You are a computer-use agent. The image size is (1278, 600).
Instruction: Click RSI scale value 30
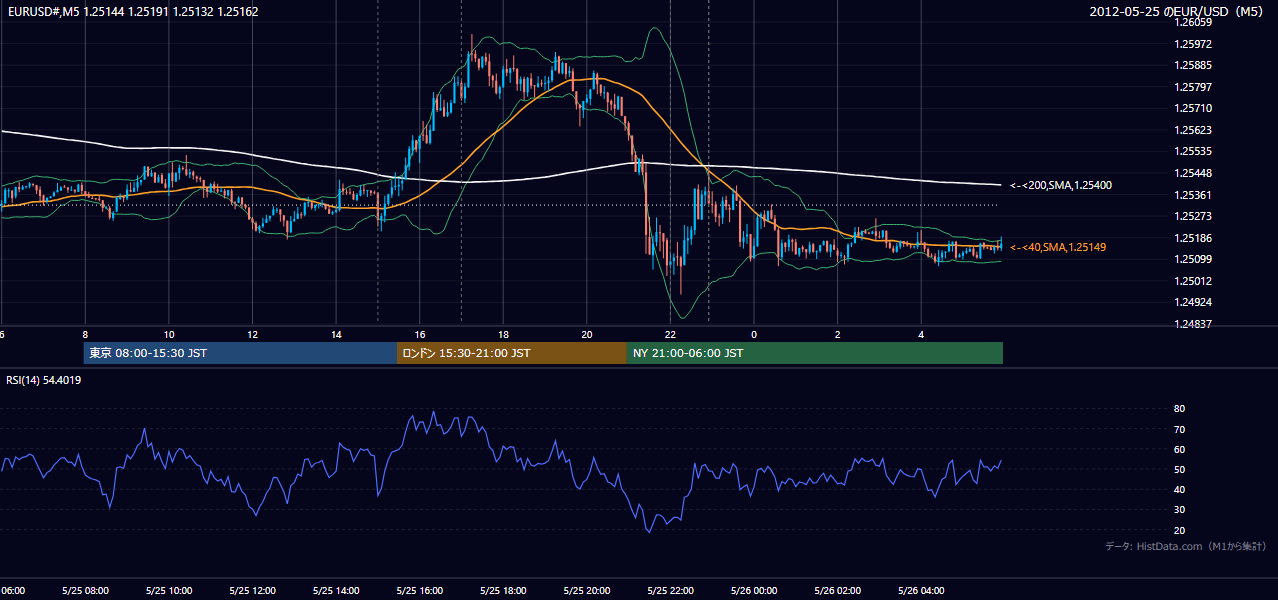1179,510
